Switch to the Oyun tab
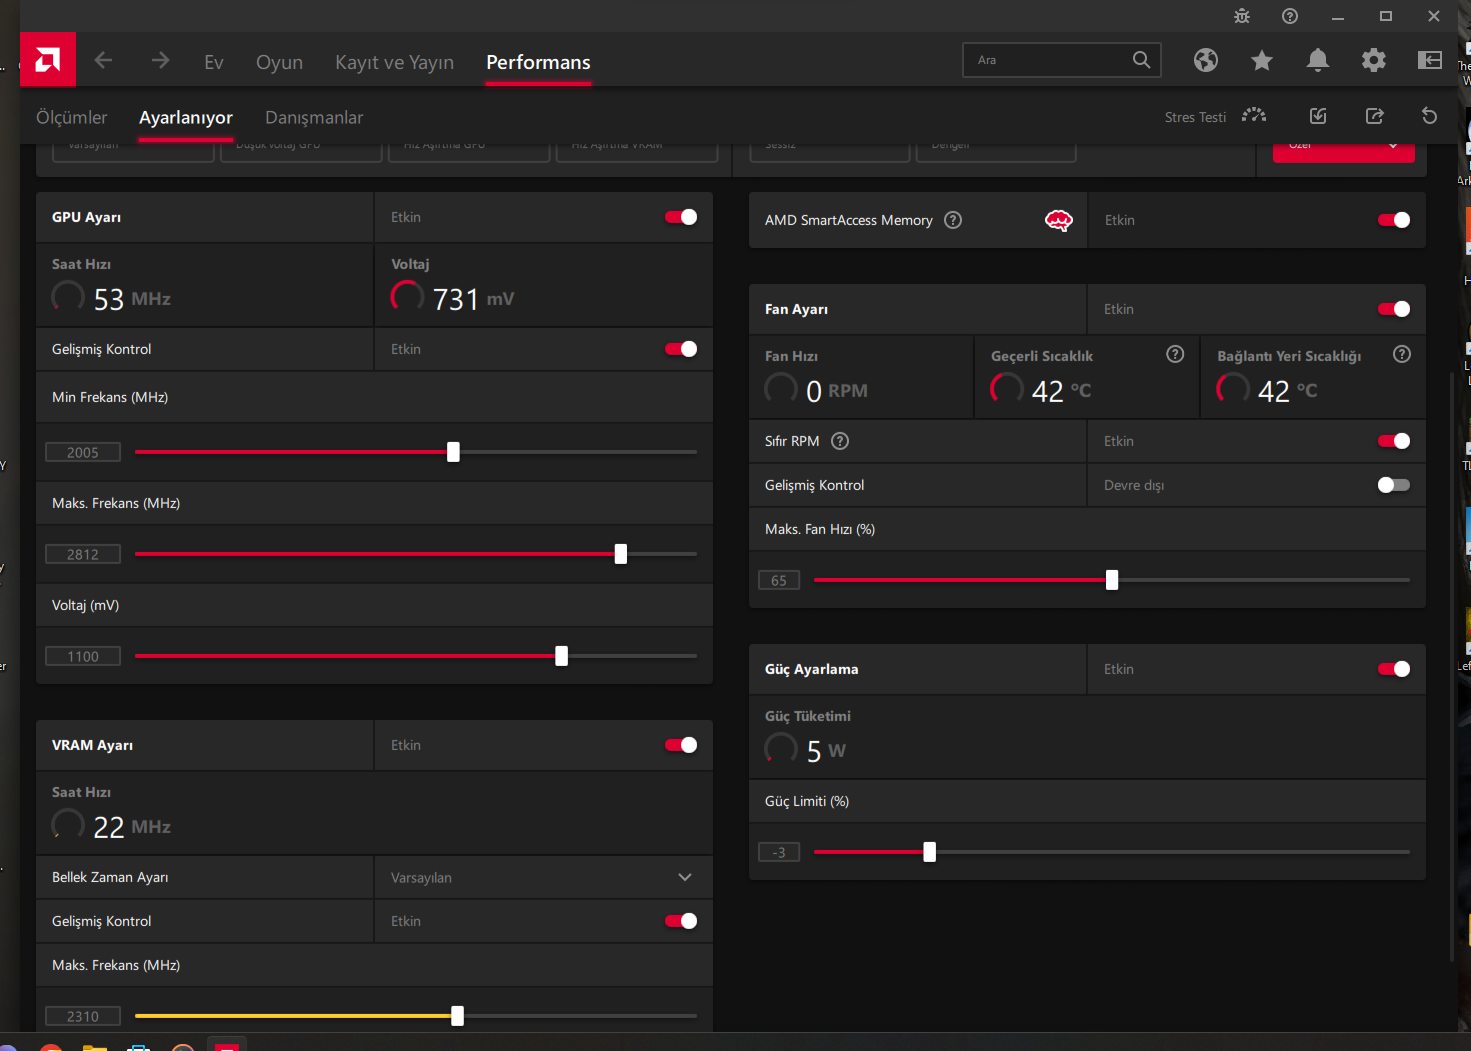Image resolution: width=1471 pixels, height=1051 pixels. pos(279,62)
